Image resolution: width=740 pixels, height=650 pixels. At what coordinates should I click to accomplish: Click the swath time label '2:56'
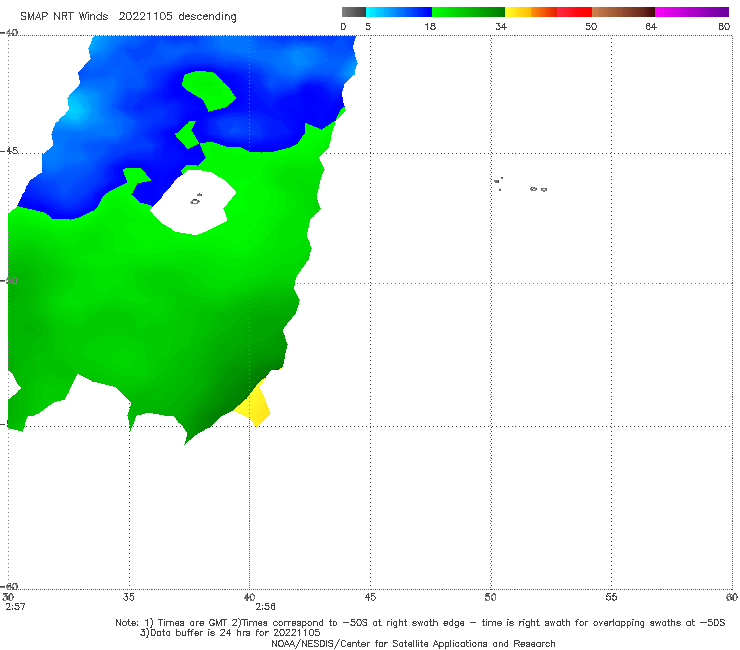click(266, 607)
